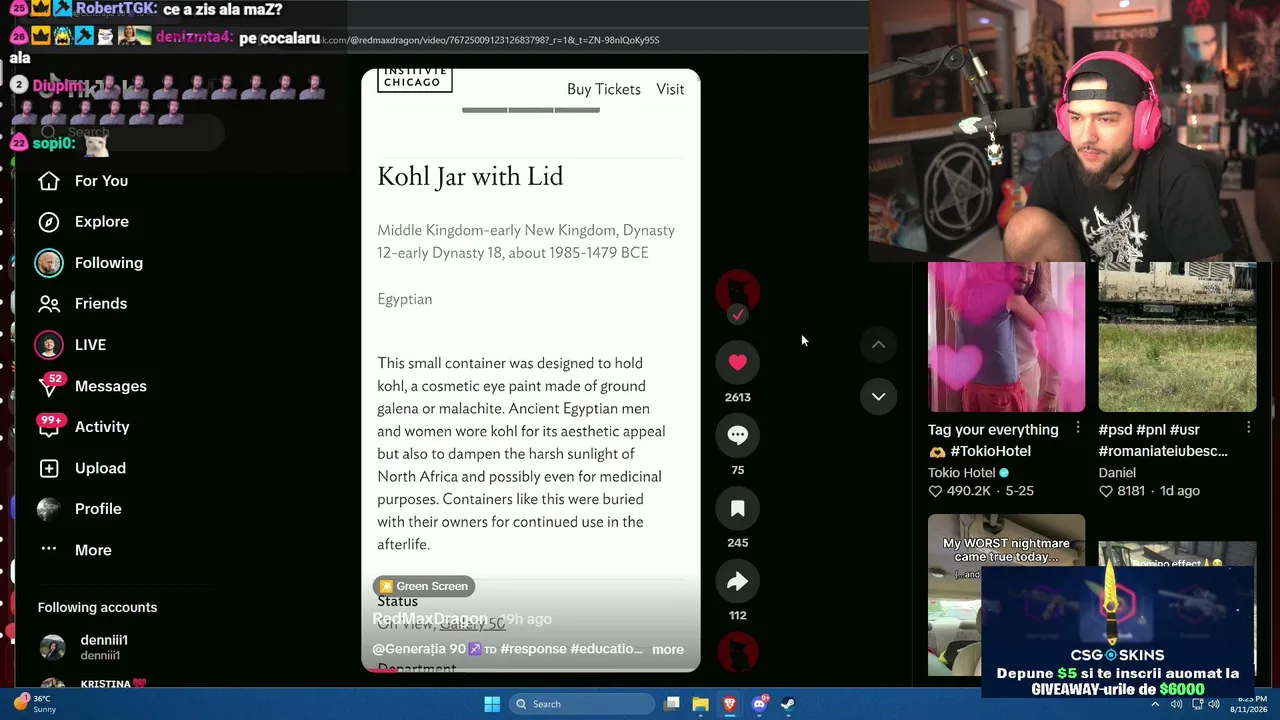Show hidden system tray icons
This screenshot has height=720, width=1280.
tap(1155, 704)
